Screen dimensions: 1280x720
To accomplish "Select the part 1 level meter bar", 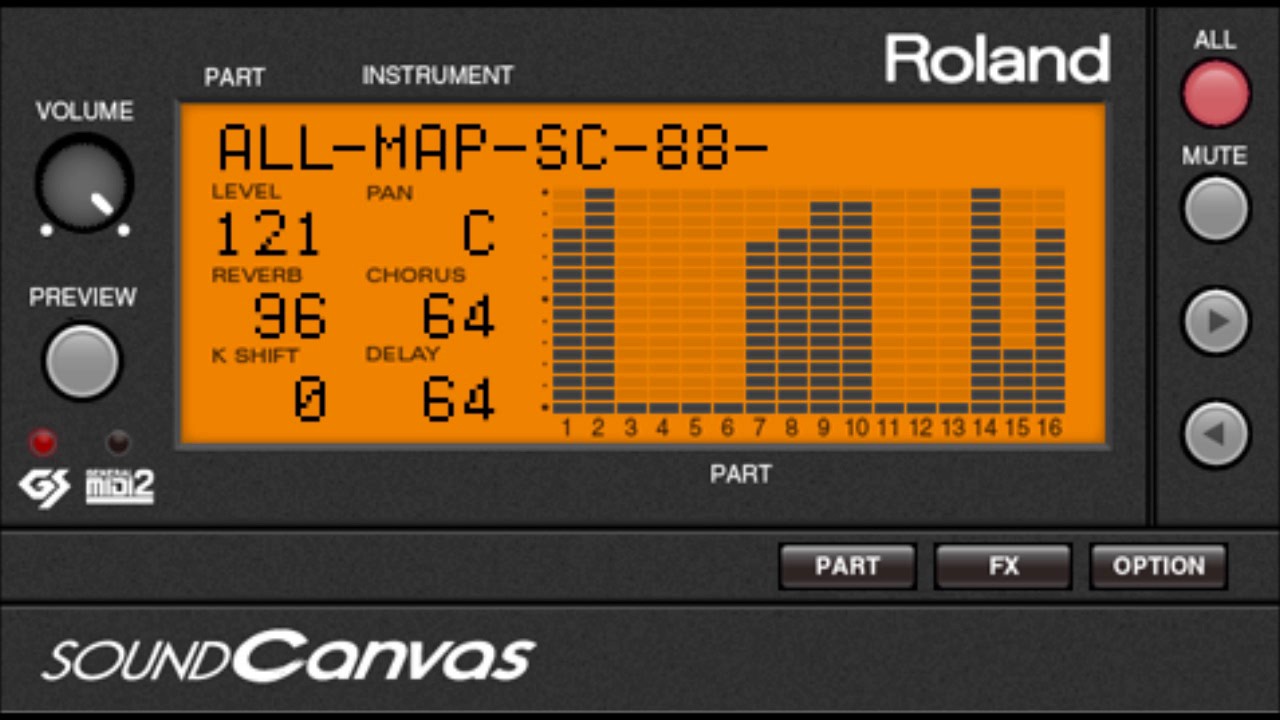I will pyautogui.click(x=567, y=321).
